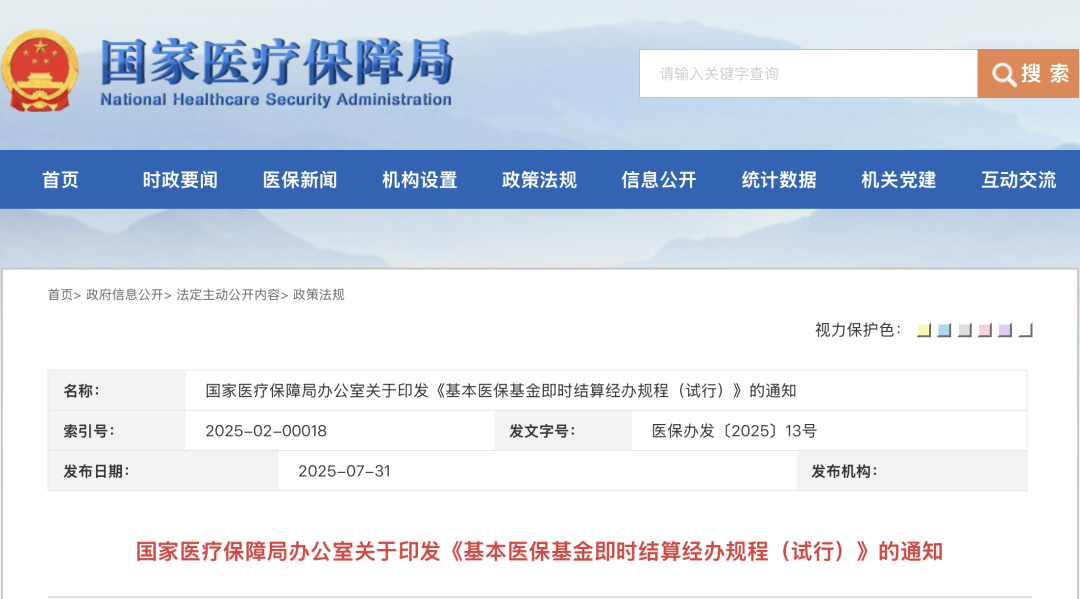Click the 法定主动公开内容 breadcrumb link
The width and height of the screenshot is (1080, 599).
[228, 295]
